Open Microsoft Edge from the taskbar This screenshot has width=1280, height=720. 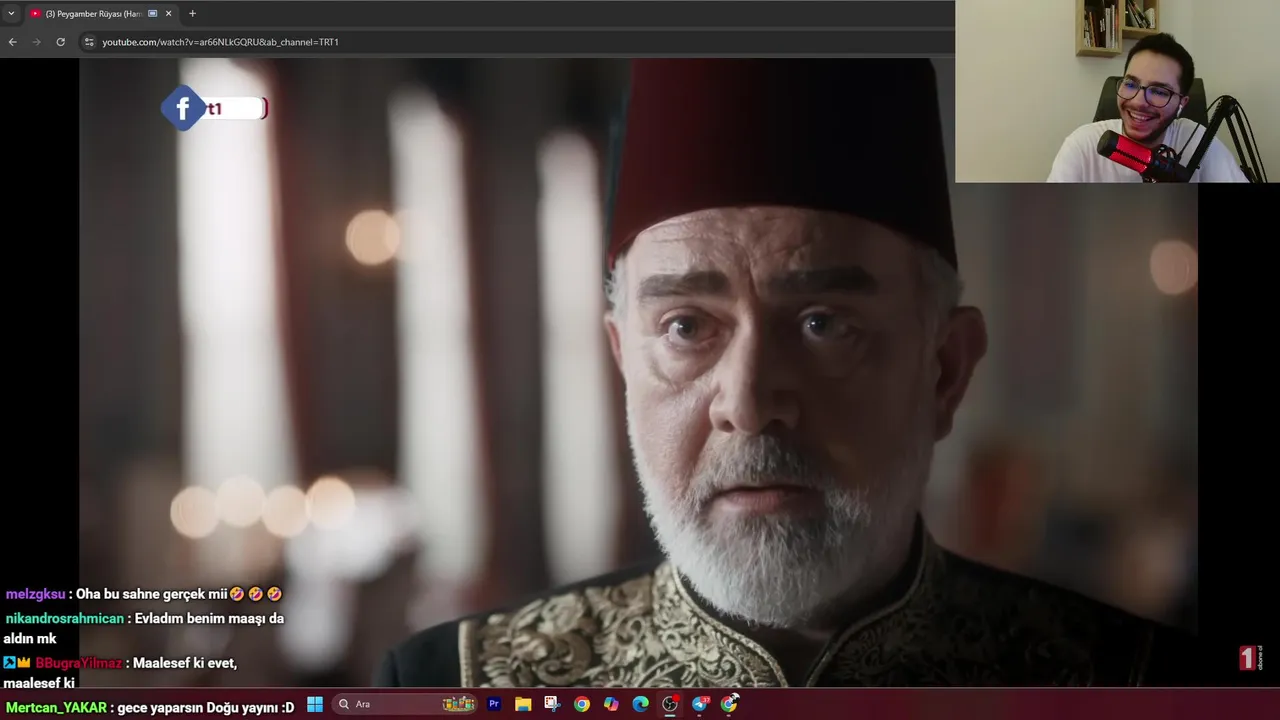tap(640, 704)
